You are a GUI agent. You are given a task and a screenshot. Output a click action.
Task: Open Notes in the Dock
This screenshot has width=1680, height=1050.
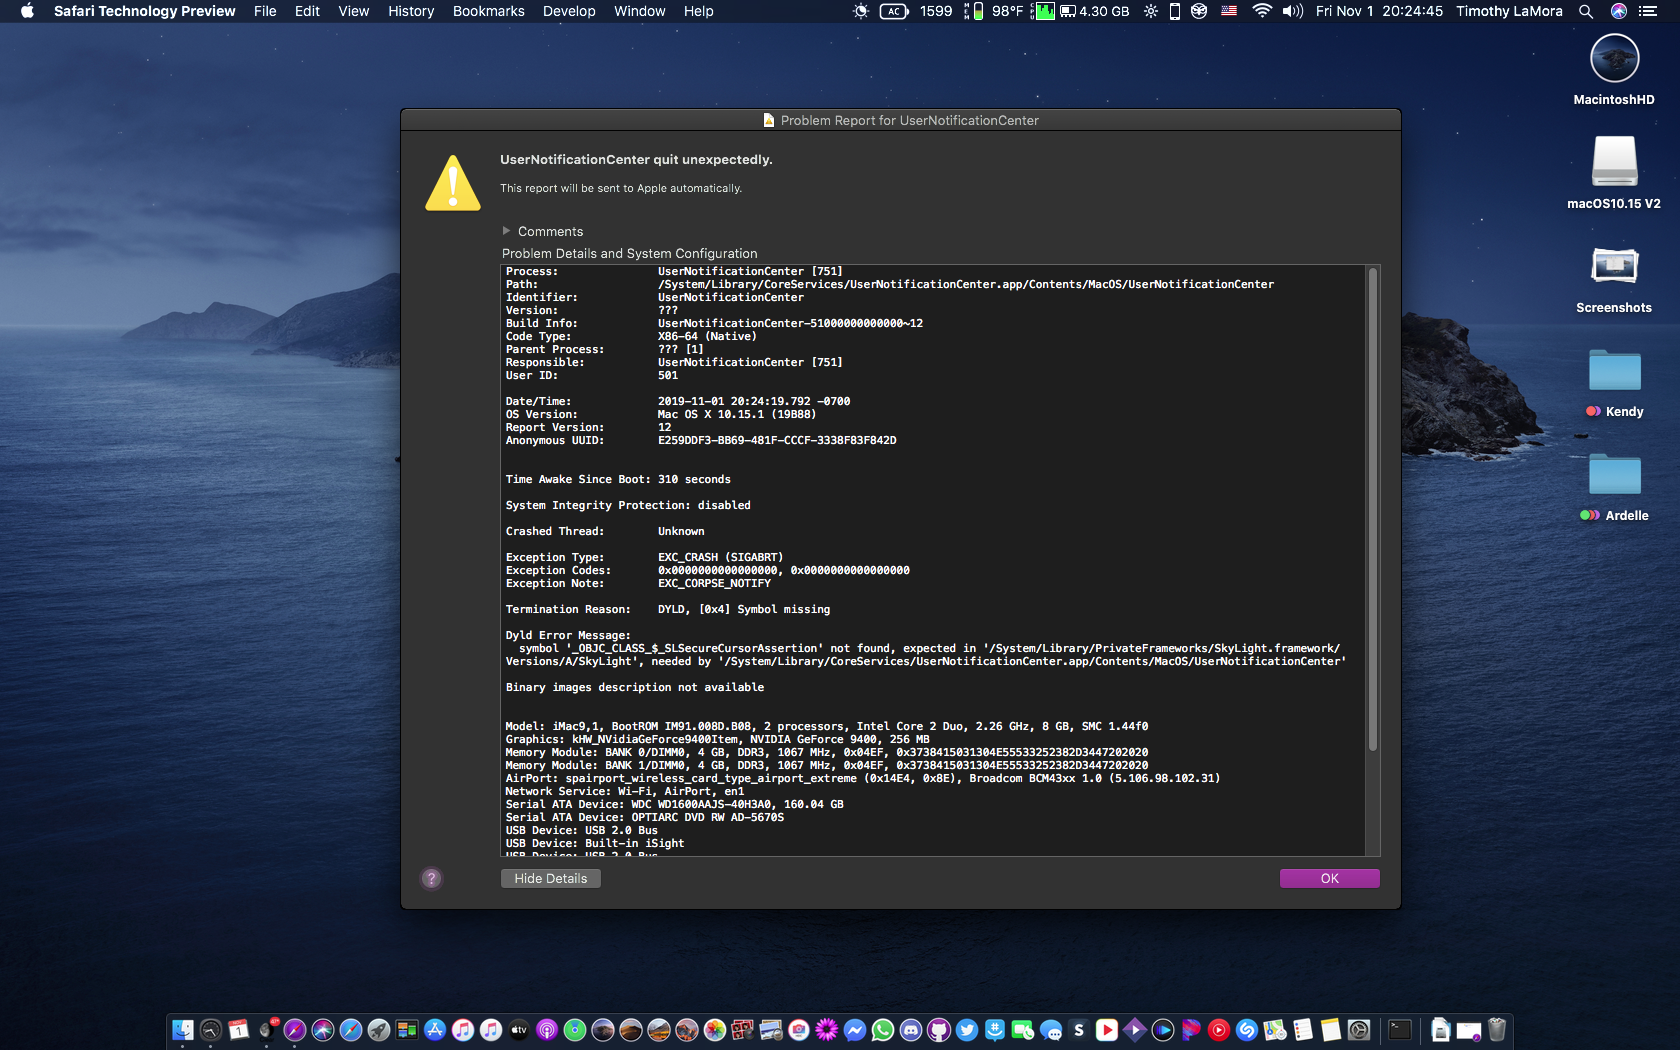pyautogui.click(x=1330, y=1030)
